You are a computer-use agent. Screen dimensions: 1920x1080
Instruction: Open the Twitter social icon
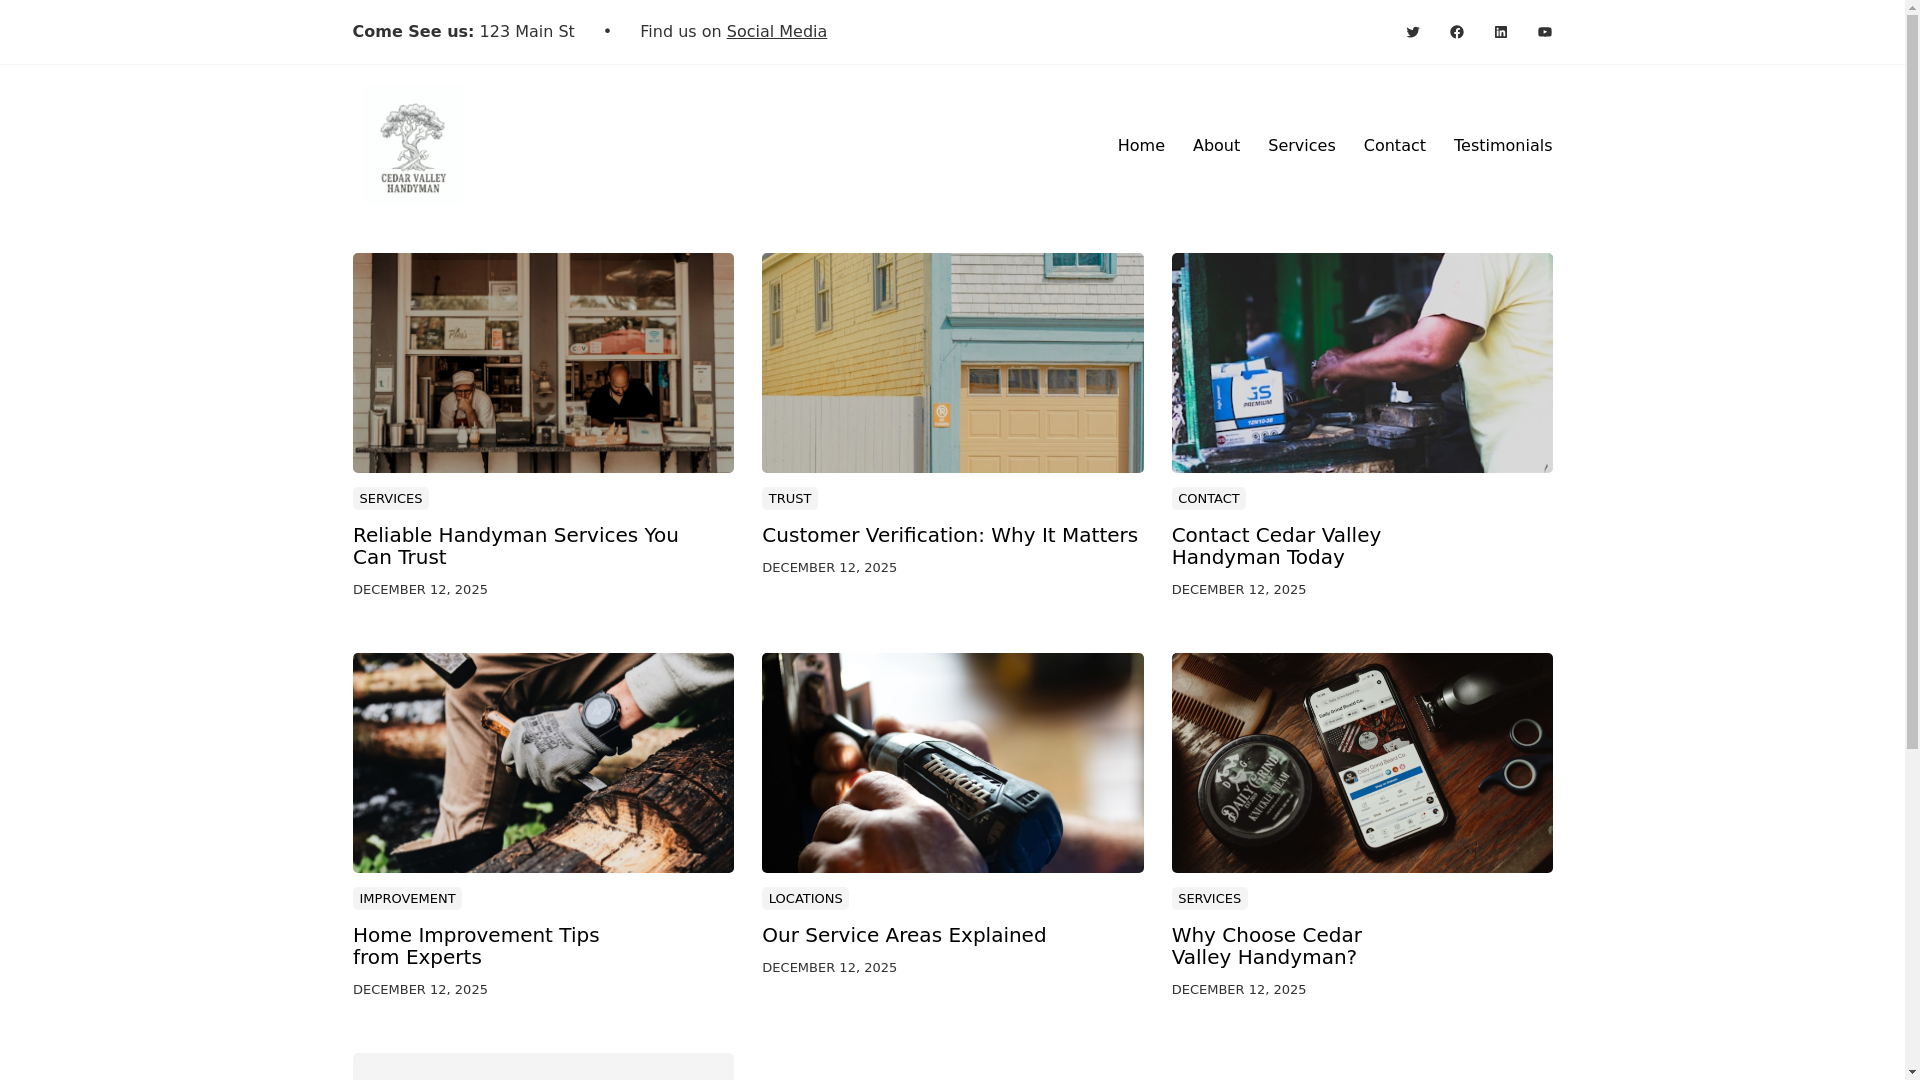(1412, 32)
